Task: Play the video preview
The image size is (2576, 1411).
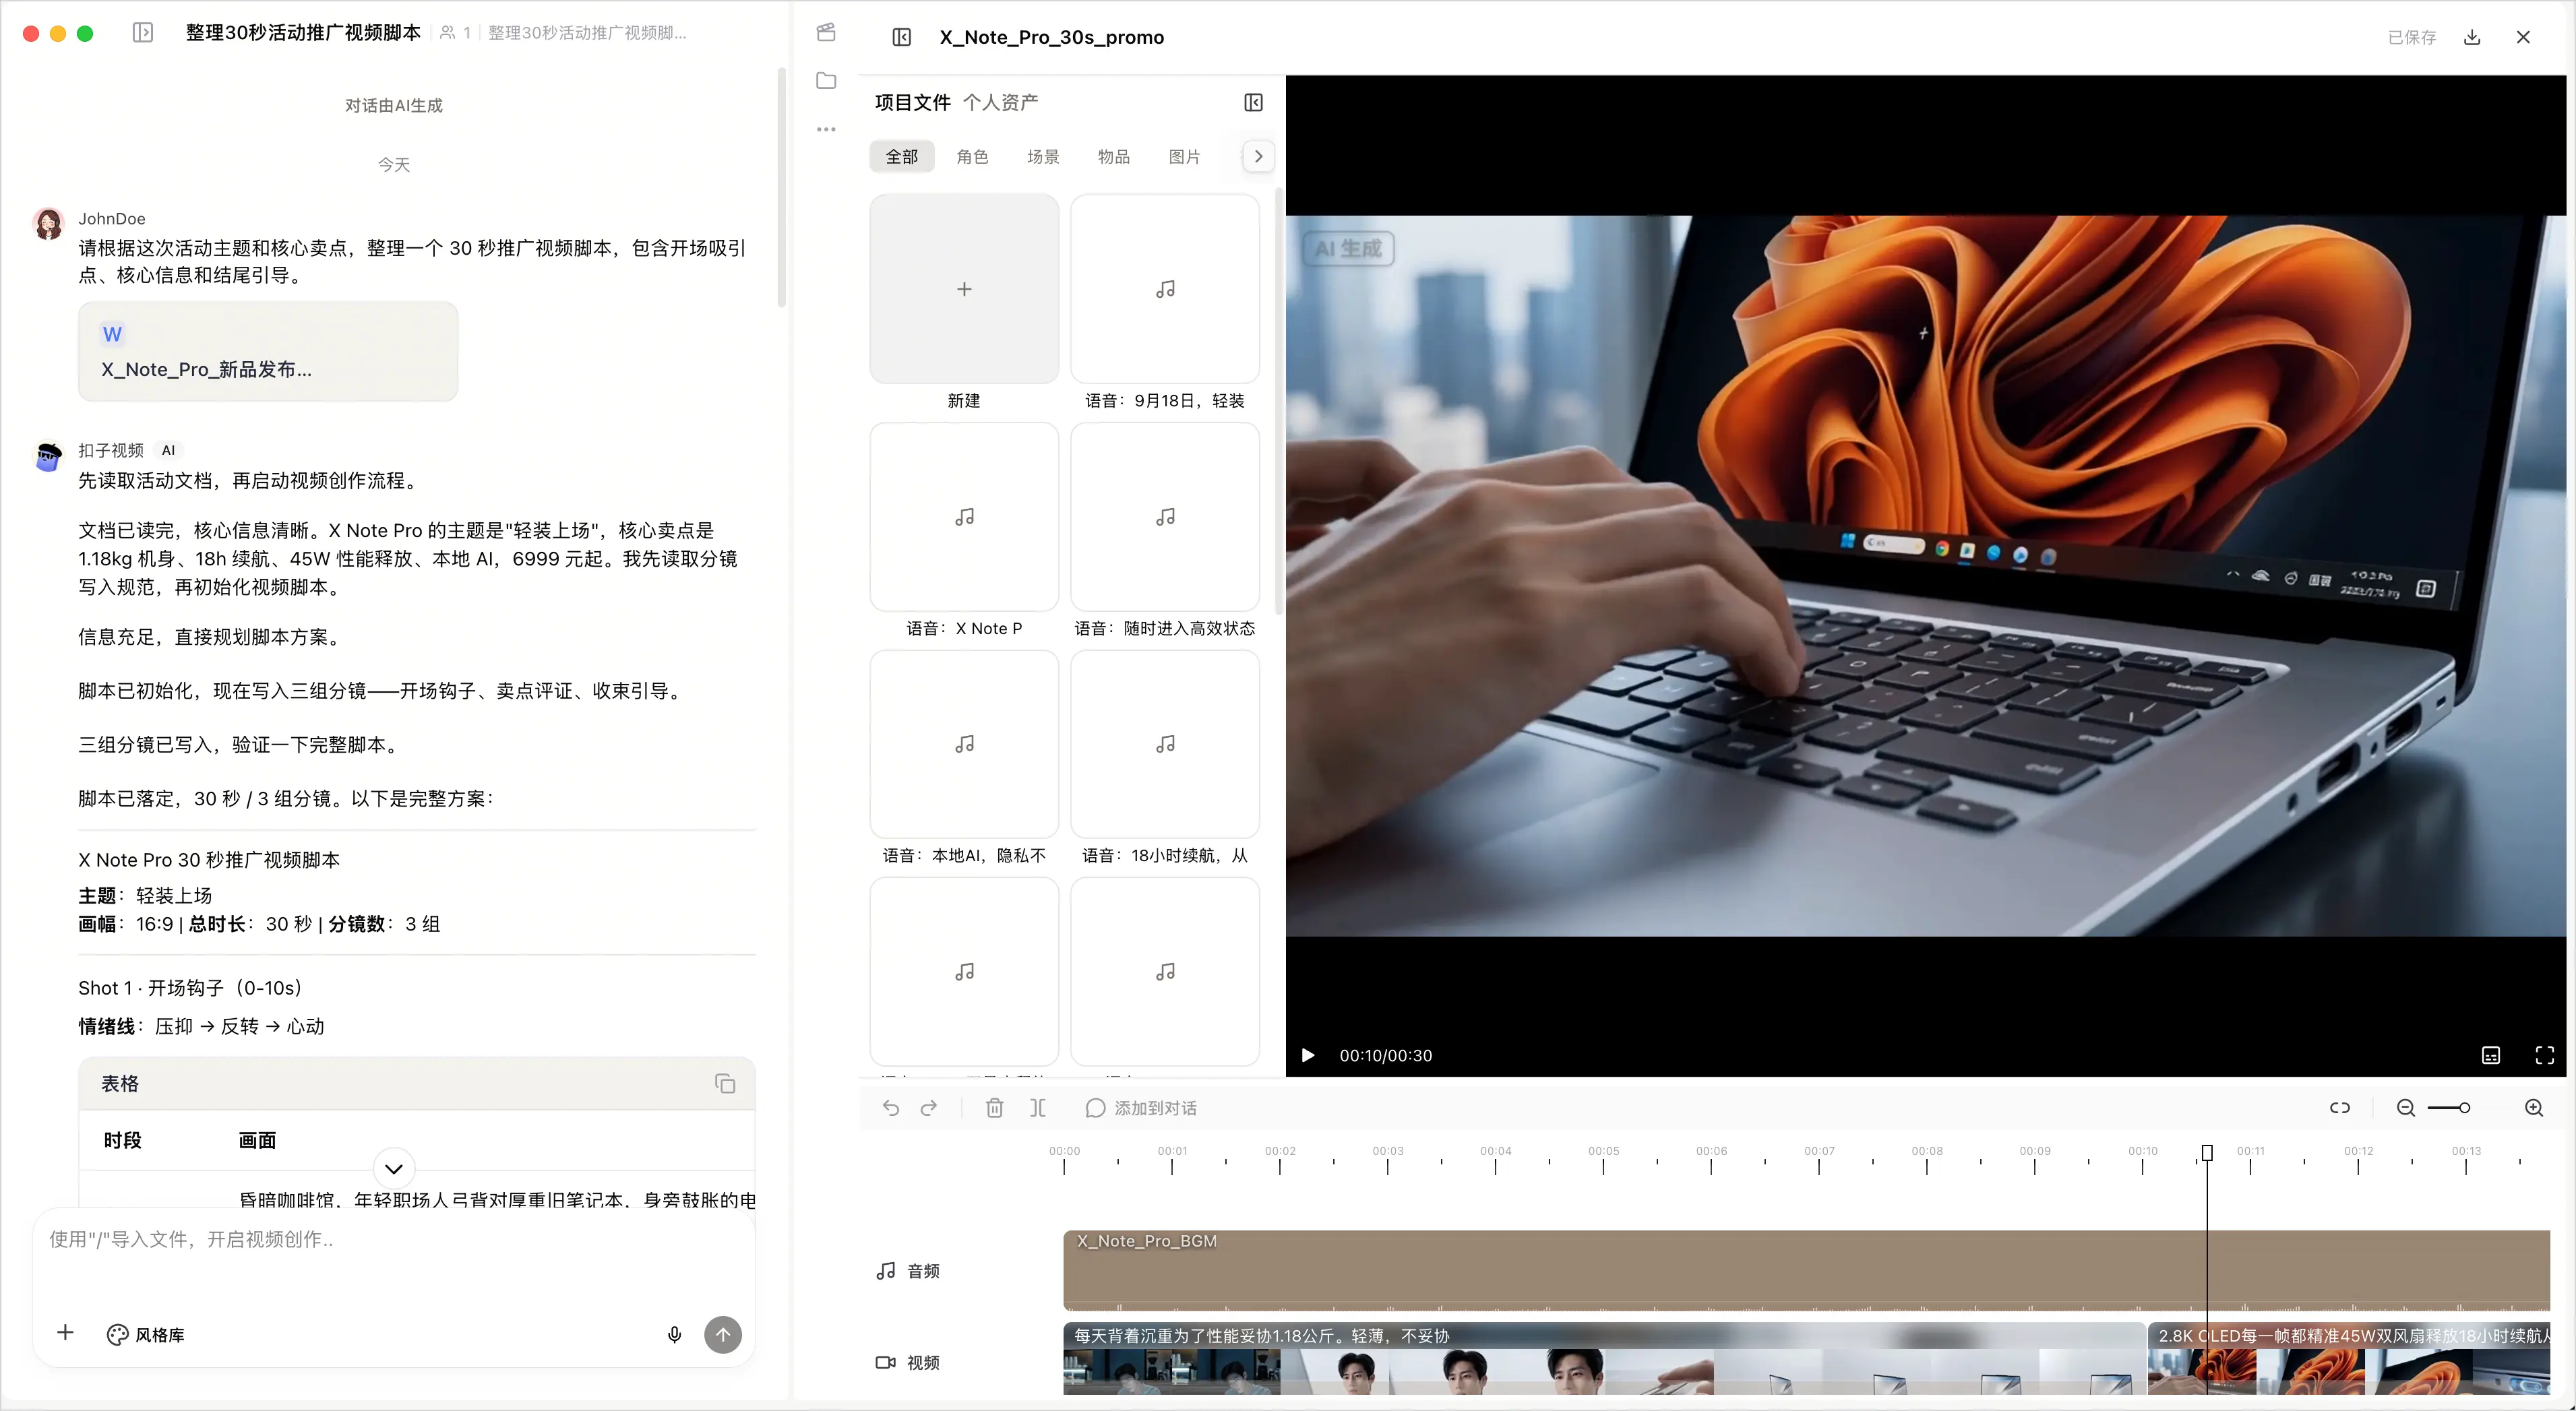Action: tap(1307, 1055)
